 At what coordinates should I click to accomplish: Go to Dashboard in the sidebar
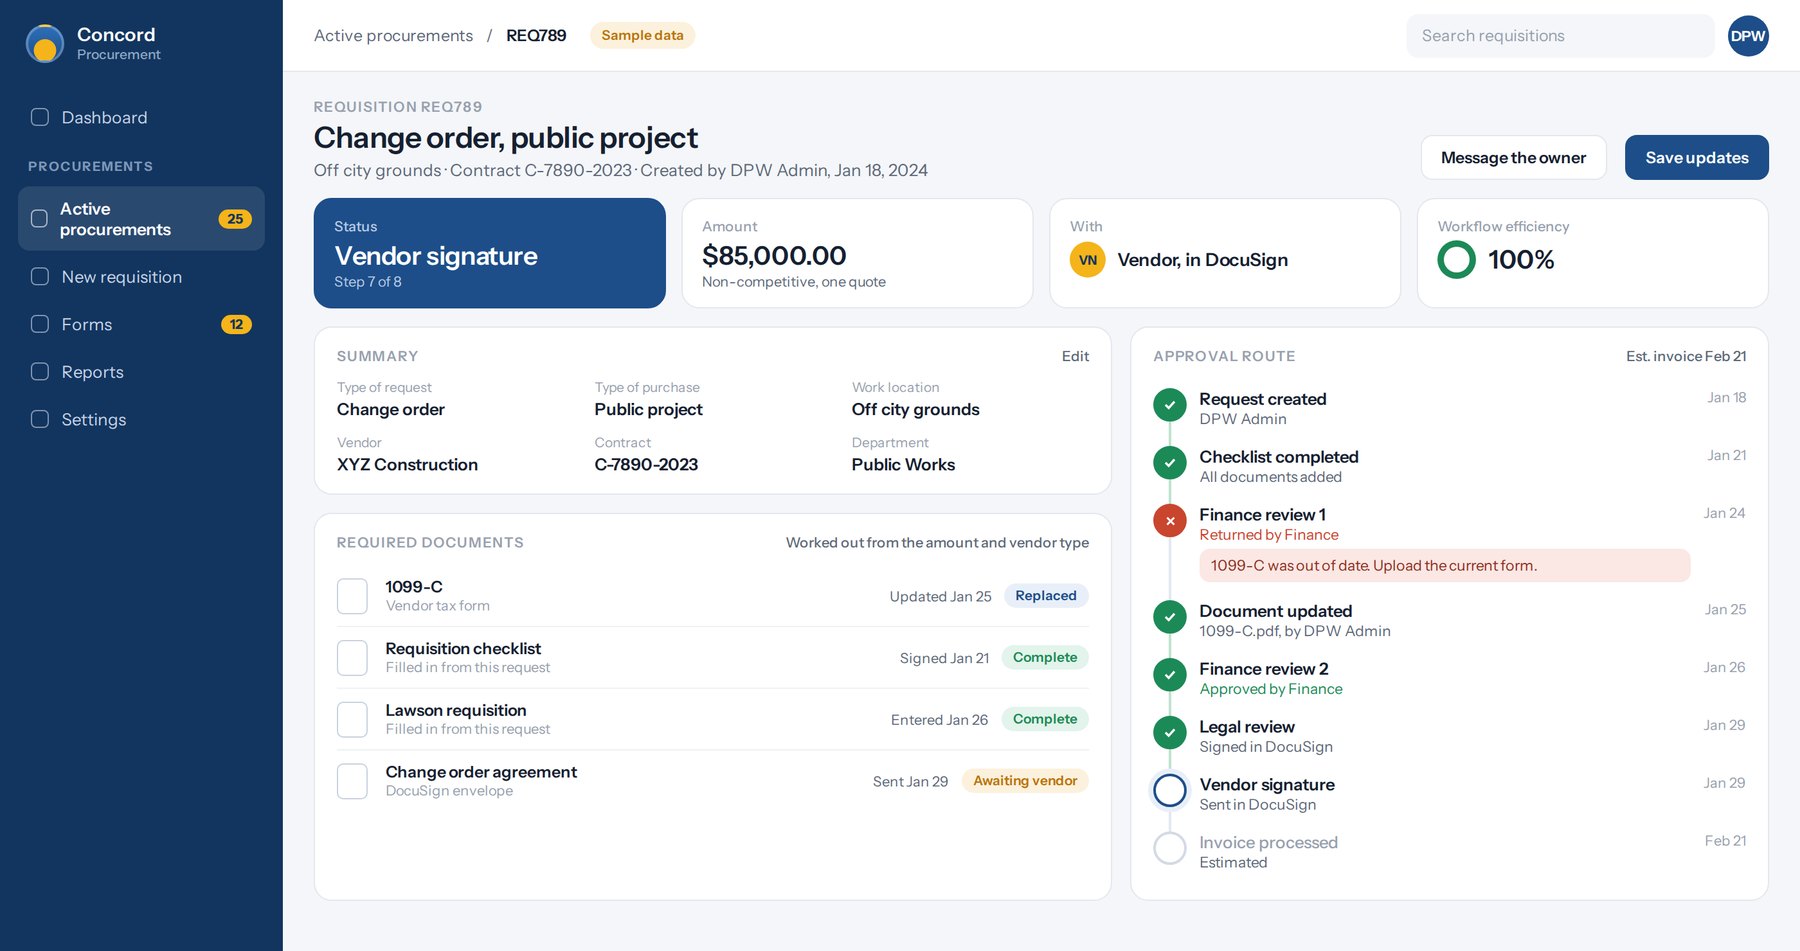pyautogui.click(x=141, y=117)
